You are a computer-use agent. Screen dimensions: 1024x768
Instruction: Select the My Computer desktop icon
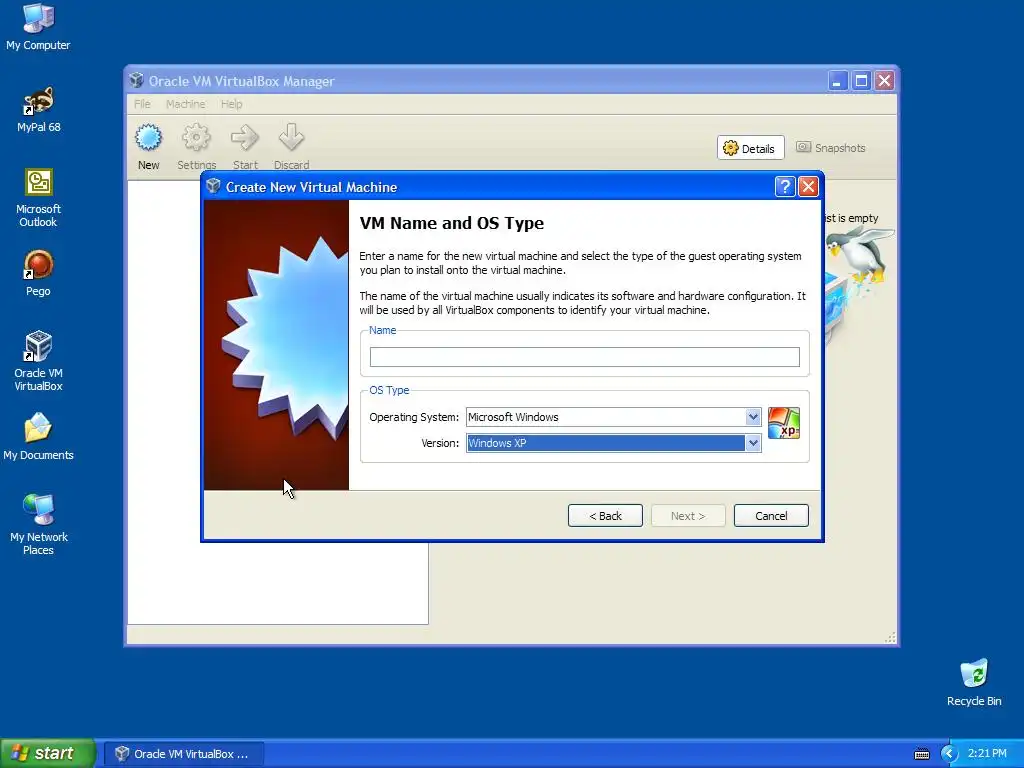click(38, 27)
